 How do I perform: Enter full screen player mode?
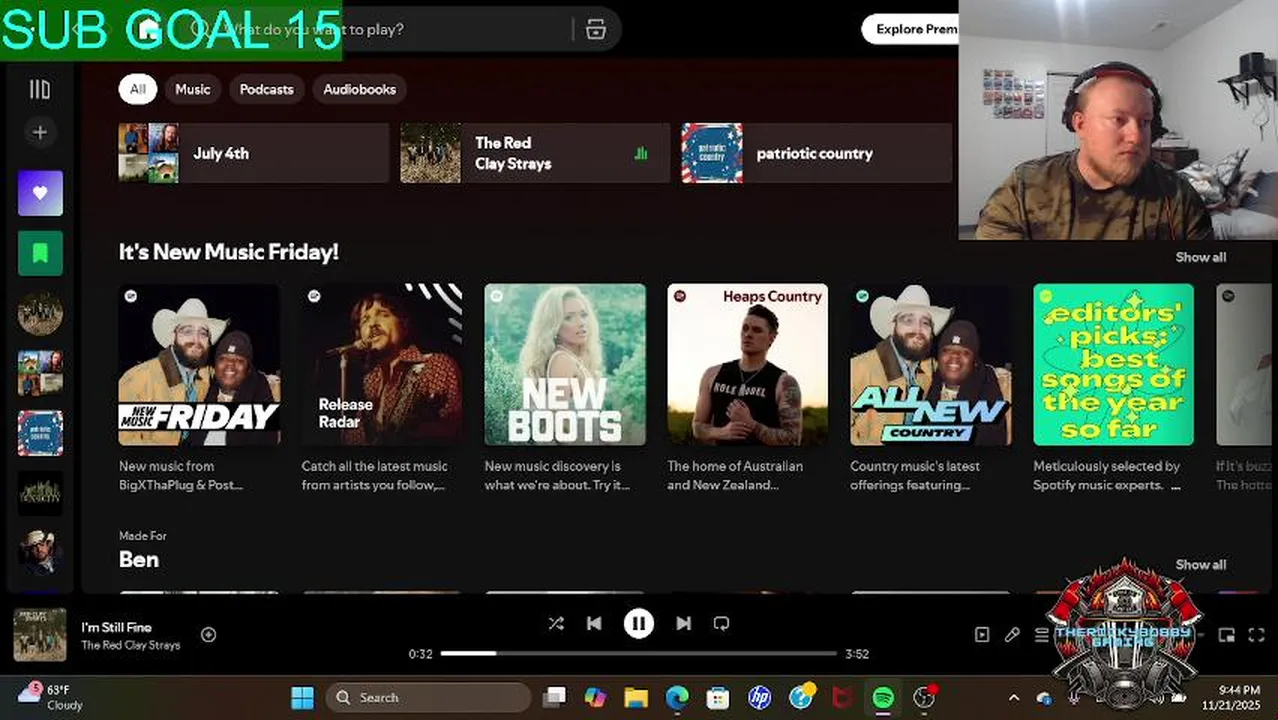(x=1257, y=634)
